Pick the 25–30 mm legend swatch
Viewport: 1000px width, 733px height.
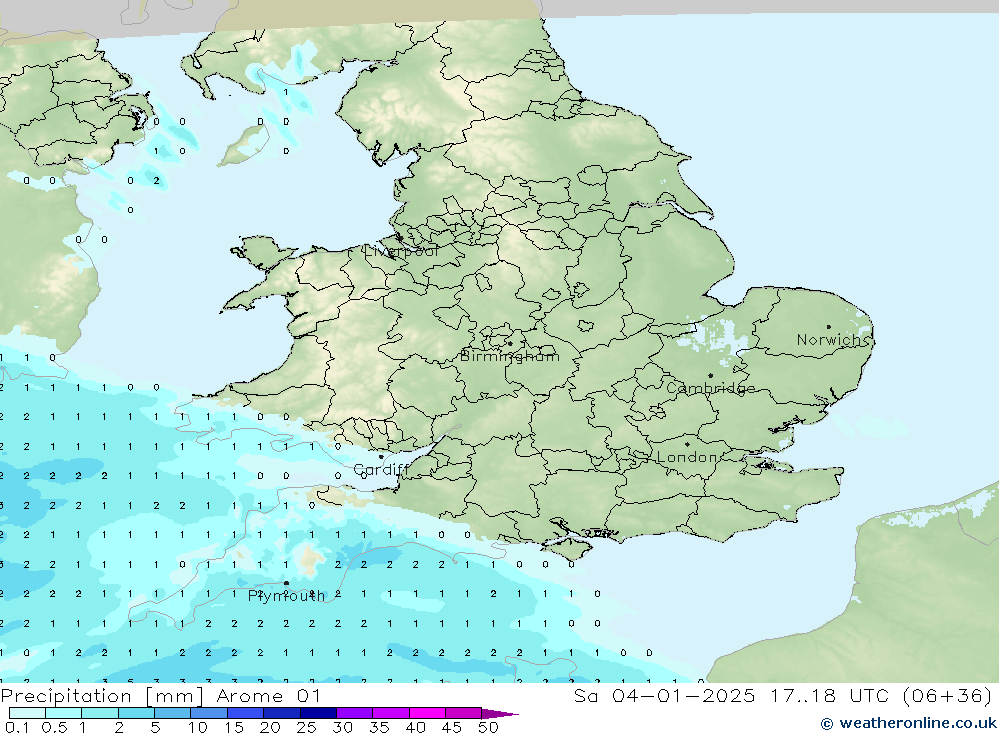318,713
